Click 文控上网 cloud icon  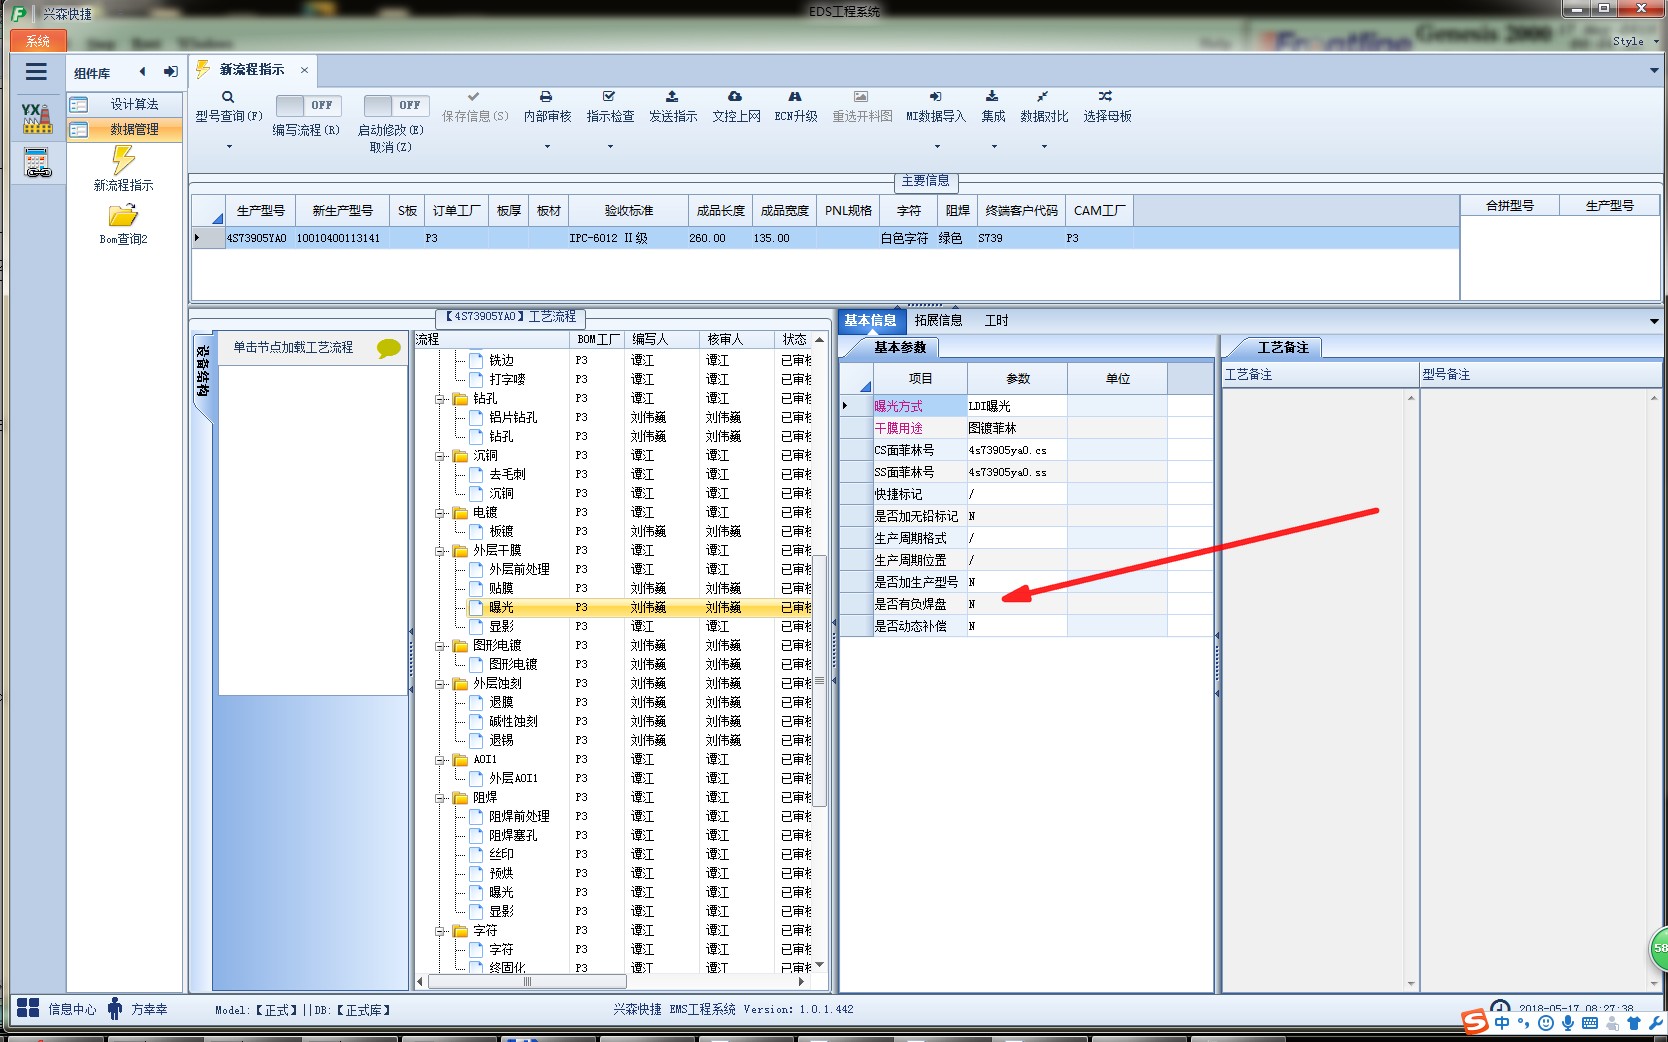(x=735, y=97)
